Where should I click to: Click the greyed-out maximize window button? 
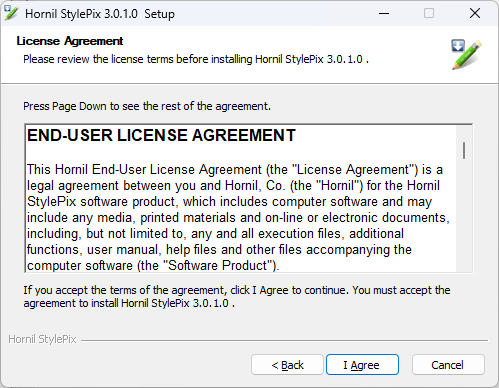pyautogui.click(x=429, y=14)
